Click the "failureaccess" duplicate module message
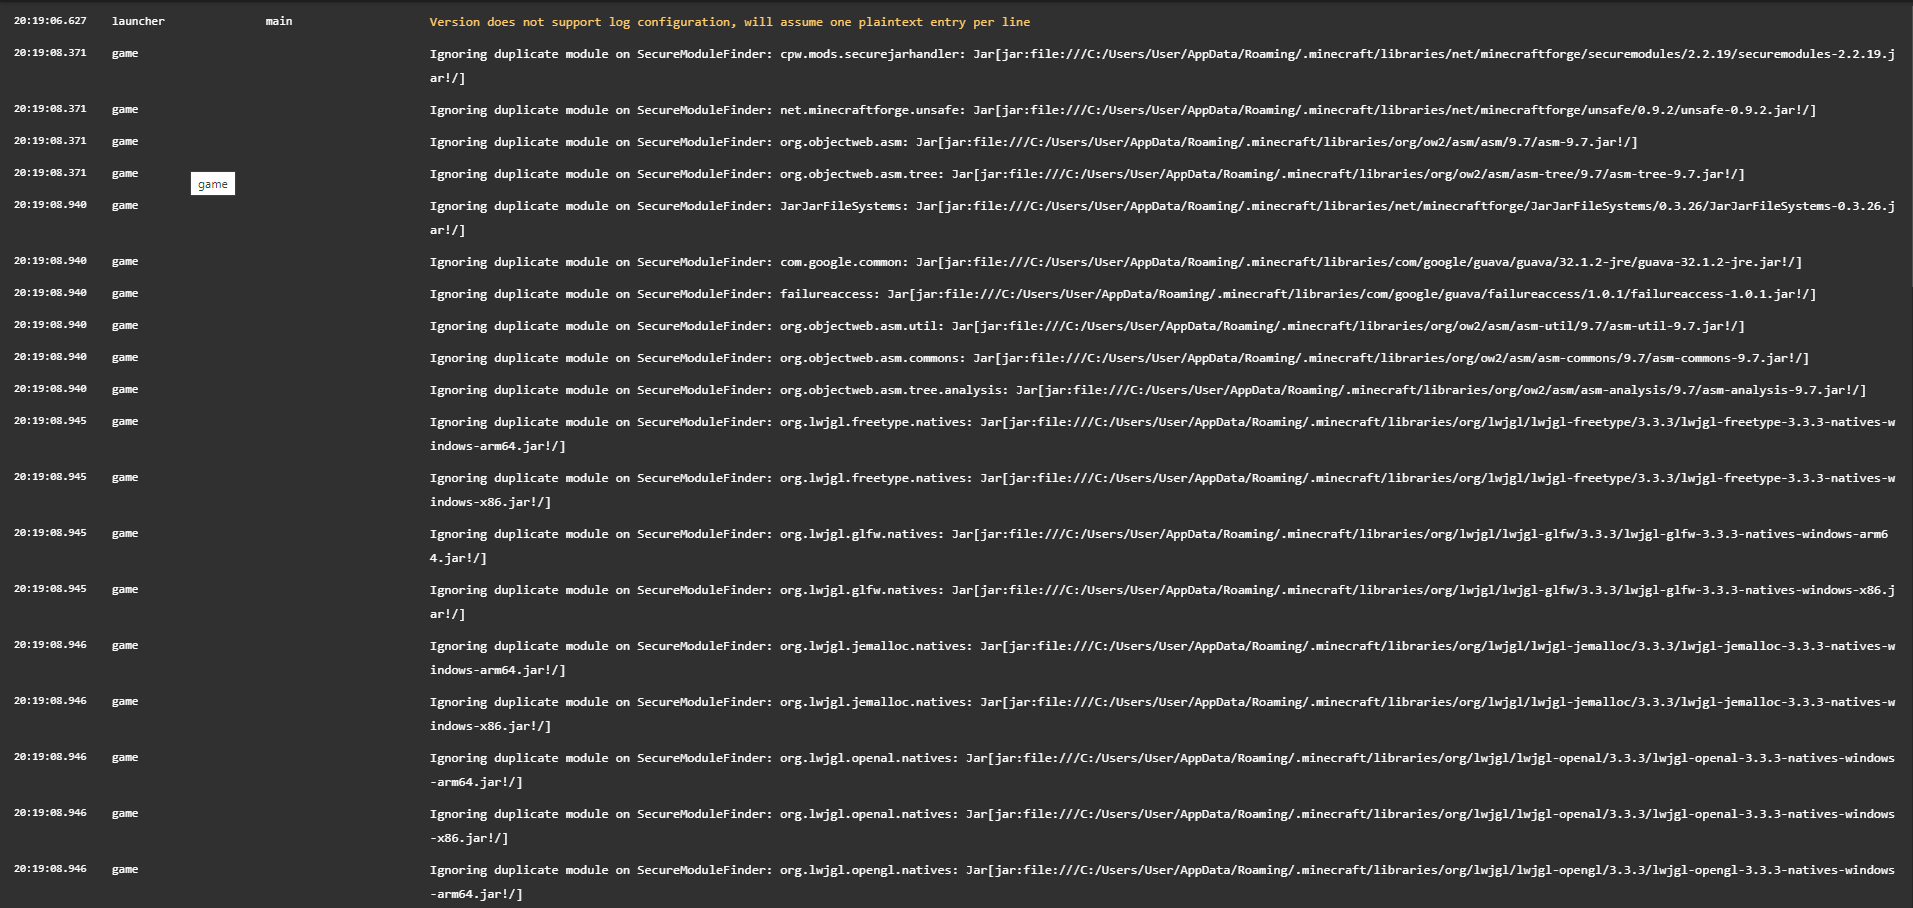 pos(1123,294)
